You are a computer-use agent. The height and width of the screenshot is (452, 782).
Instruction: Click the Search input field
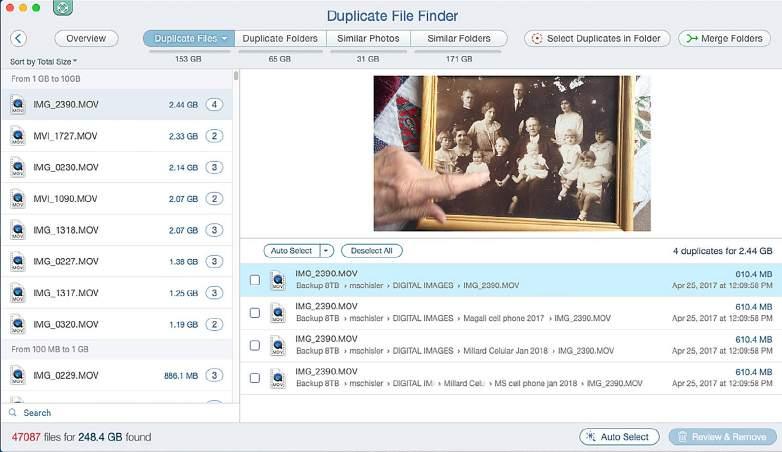(120, 413)
